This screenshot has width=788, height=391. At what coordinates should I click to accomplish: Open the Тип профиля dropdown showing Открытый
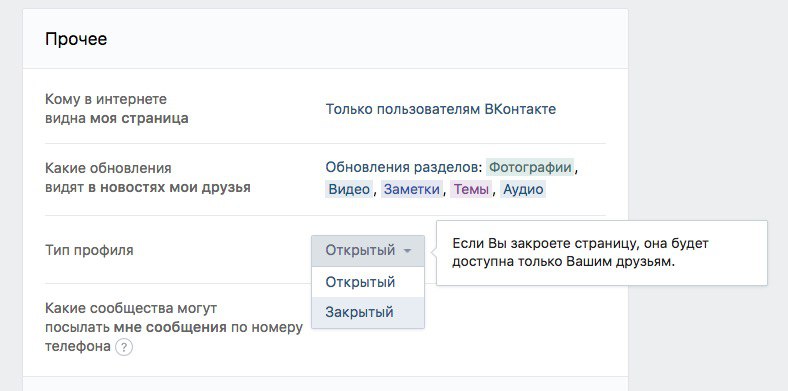point(368,250)
